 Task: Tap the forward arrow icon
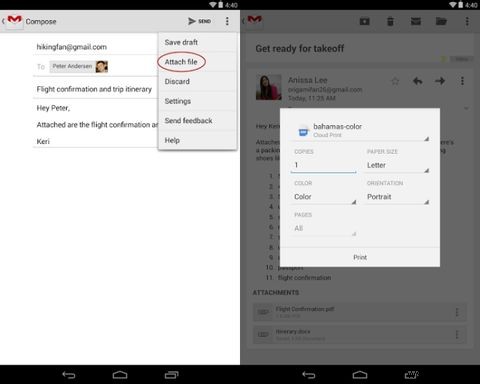click(x=440, y=81)
